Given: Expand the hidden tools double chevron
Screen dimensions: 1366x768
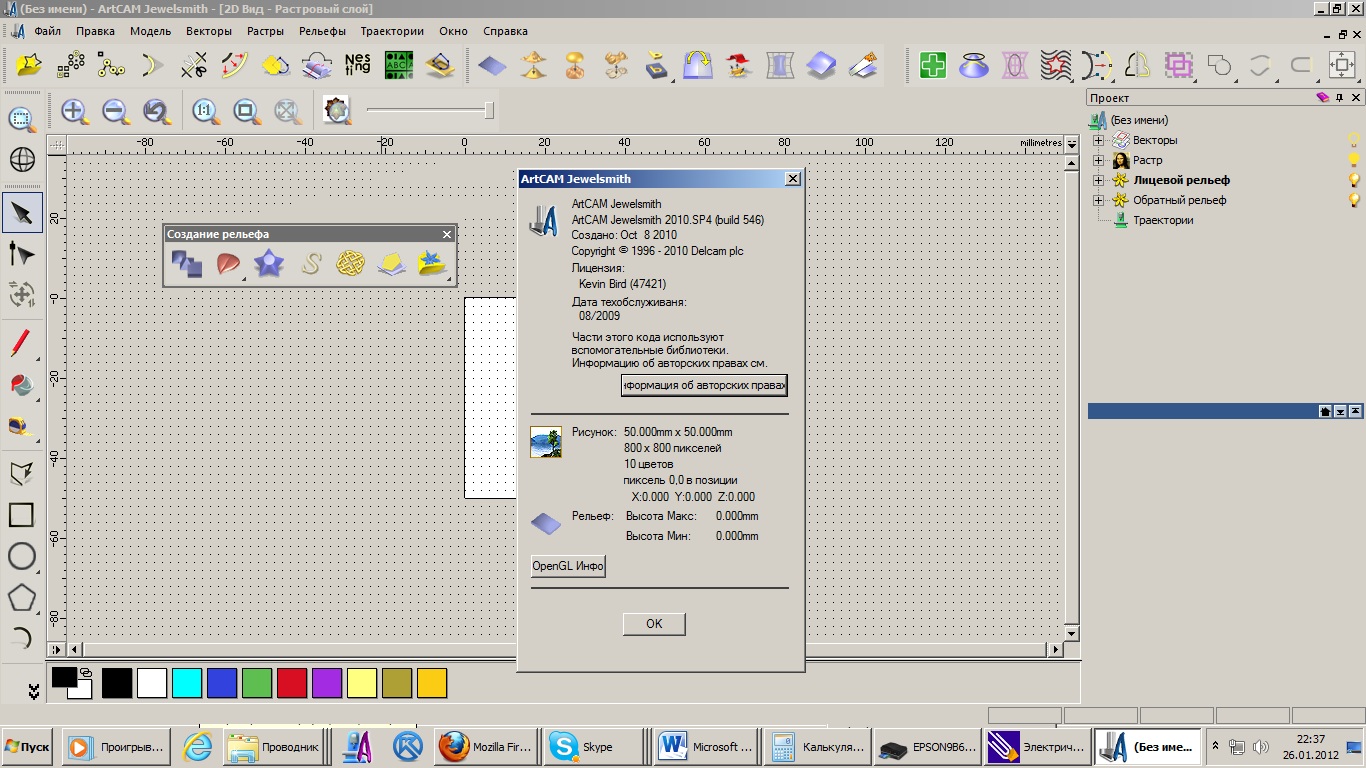Looking at the screenshot, I should [33, 691].
